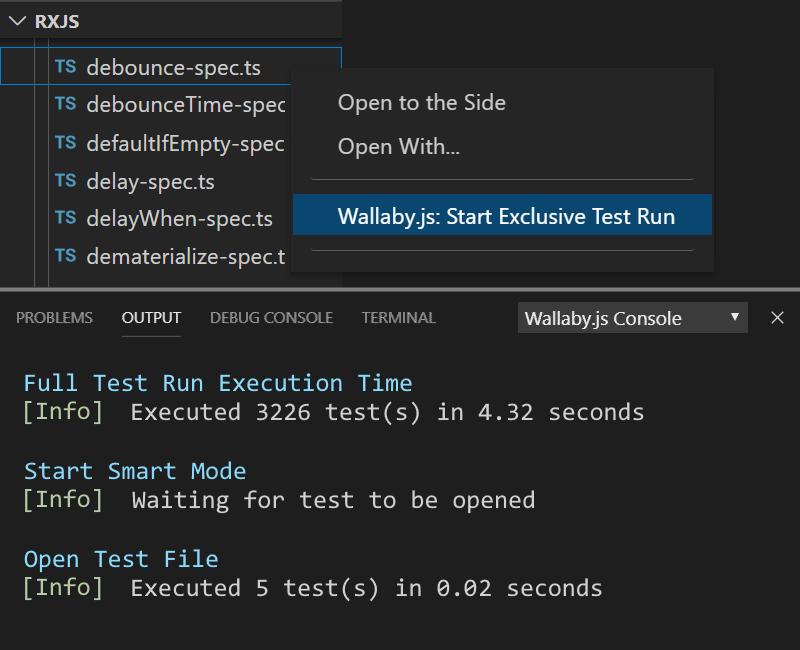800x650 pixels.
Task: Click the TS icon beside delayWhen-spec.ts
Action: (x=65, y=218)
